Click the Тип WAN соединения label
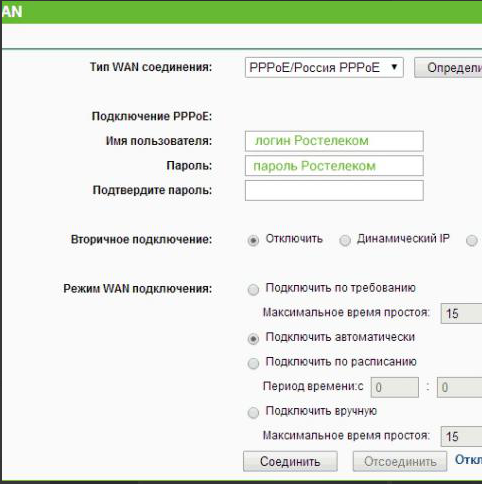 151,67
